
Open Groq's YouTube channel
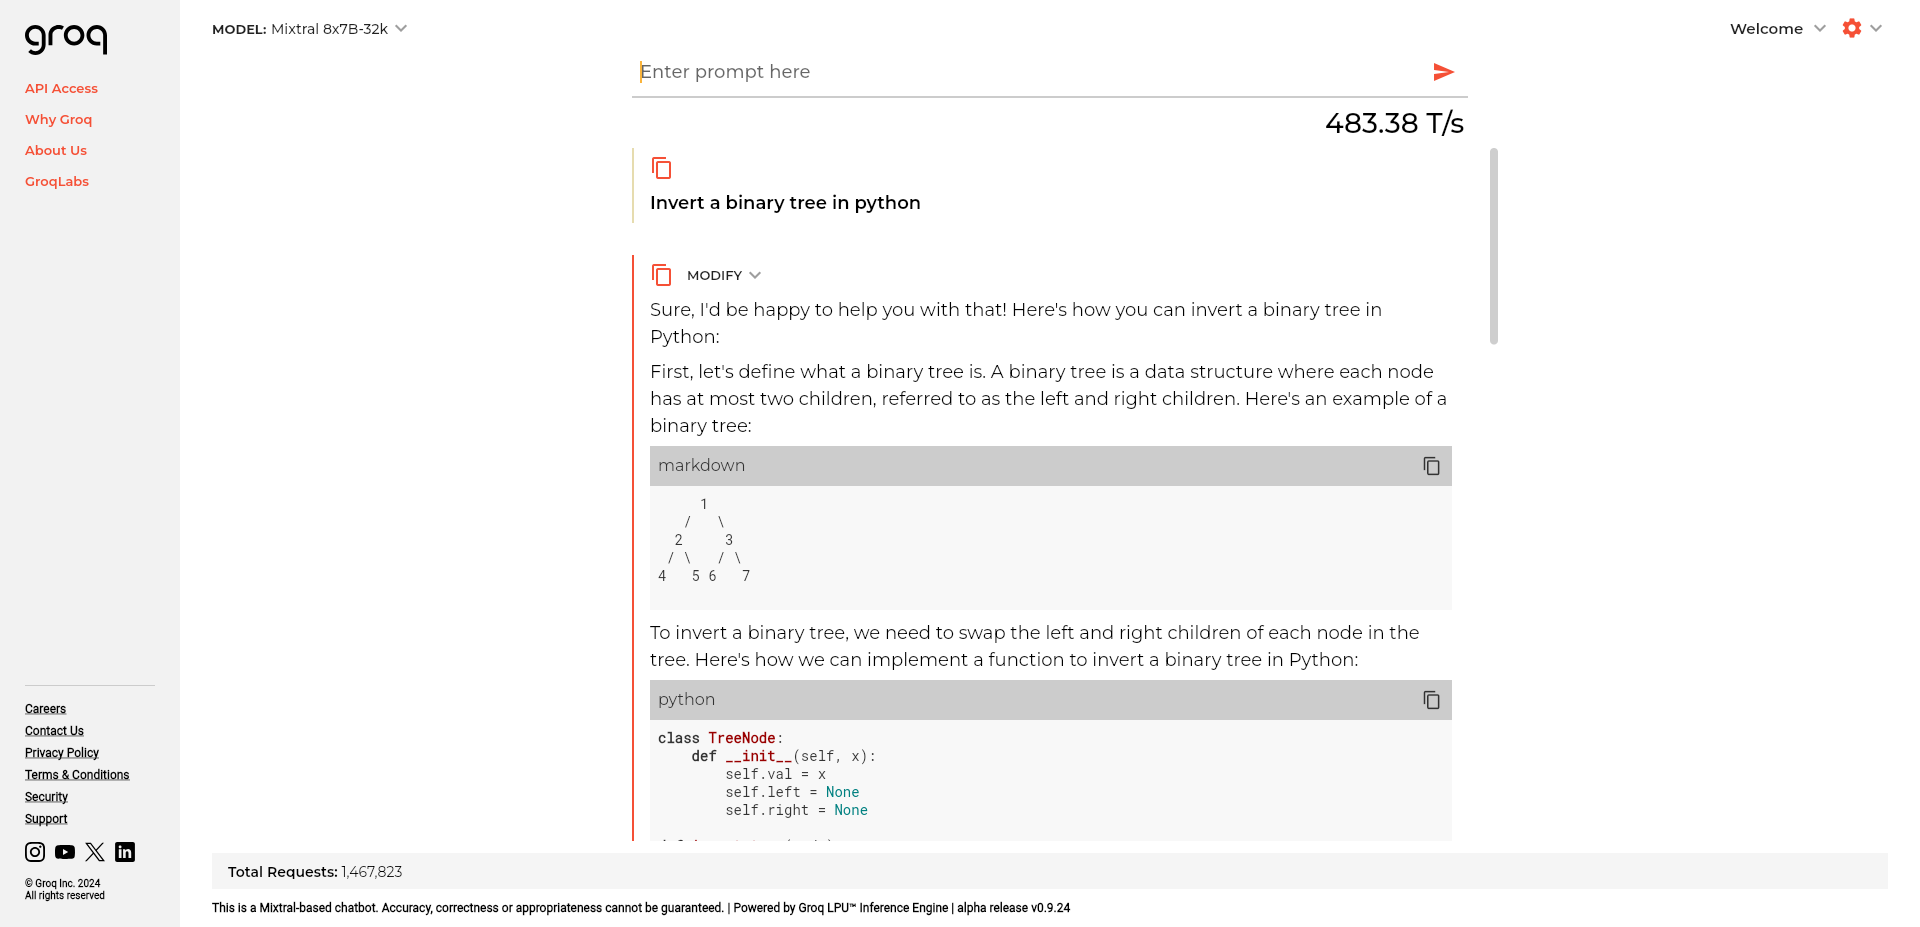pyautogui.click(x=65, y=852)
